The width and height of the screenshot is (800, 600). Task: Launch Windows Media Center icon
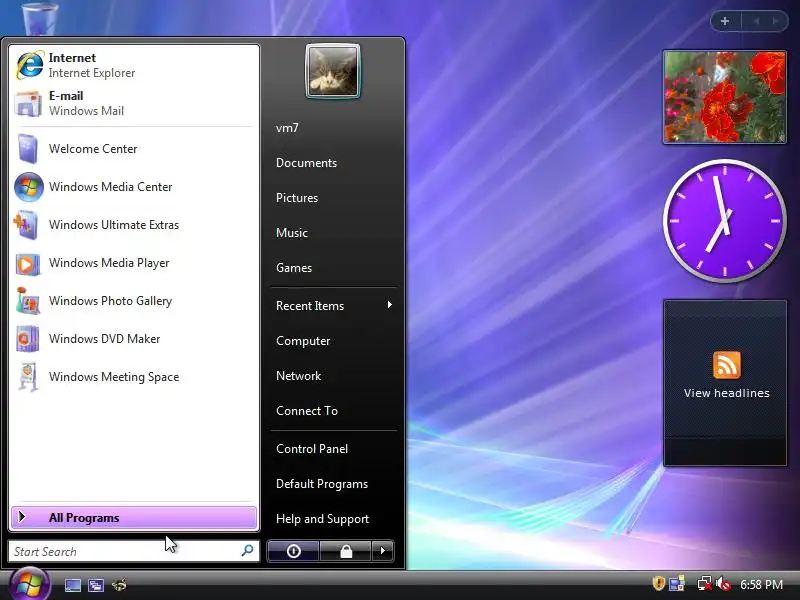[29, 187]
